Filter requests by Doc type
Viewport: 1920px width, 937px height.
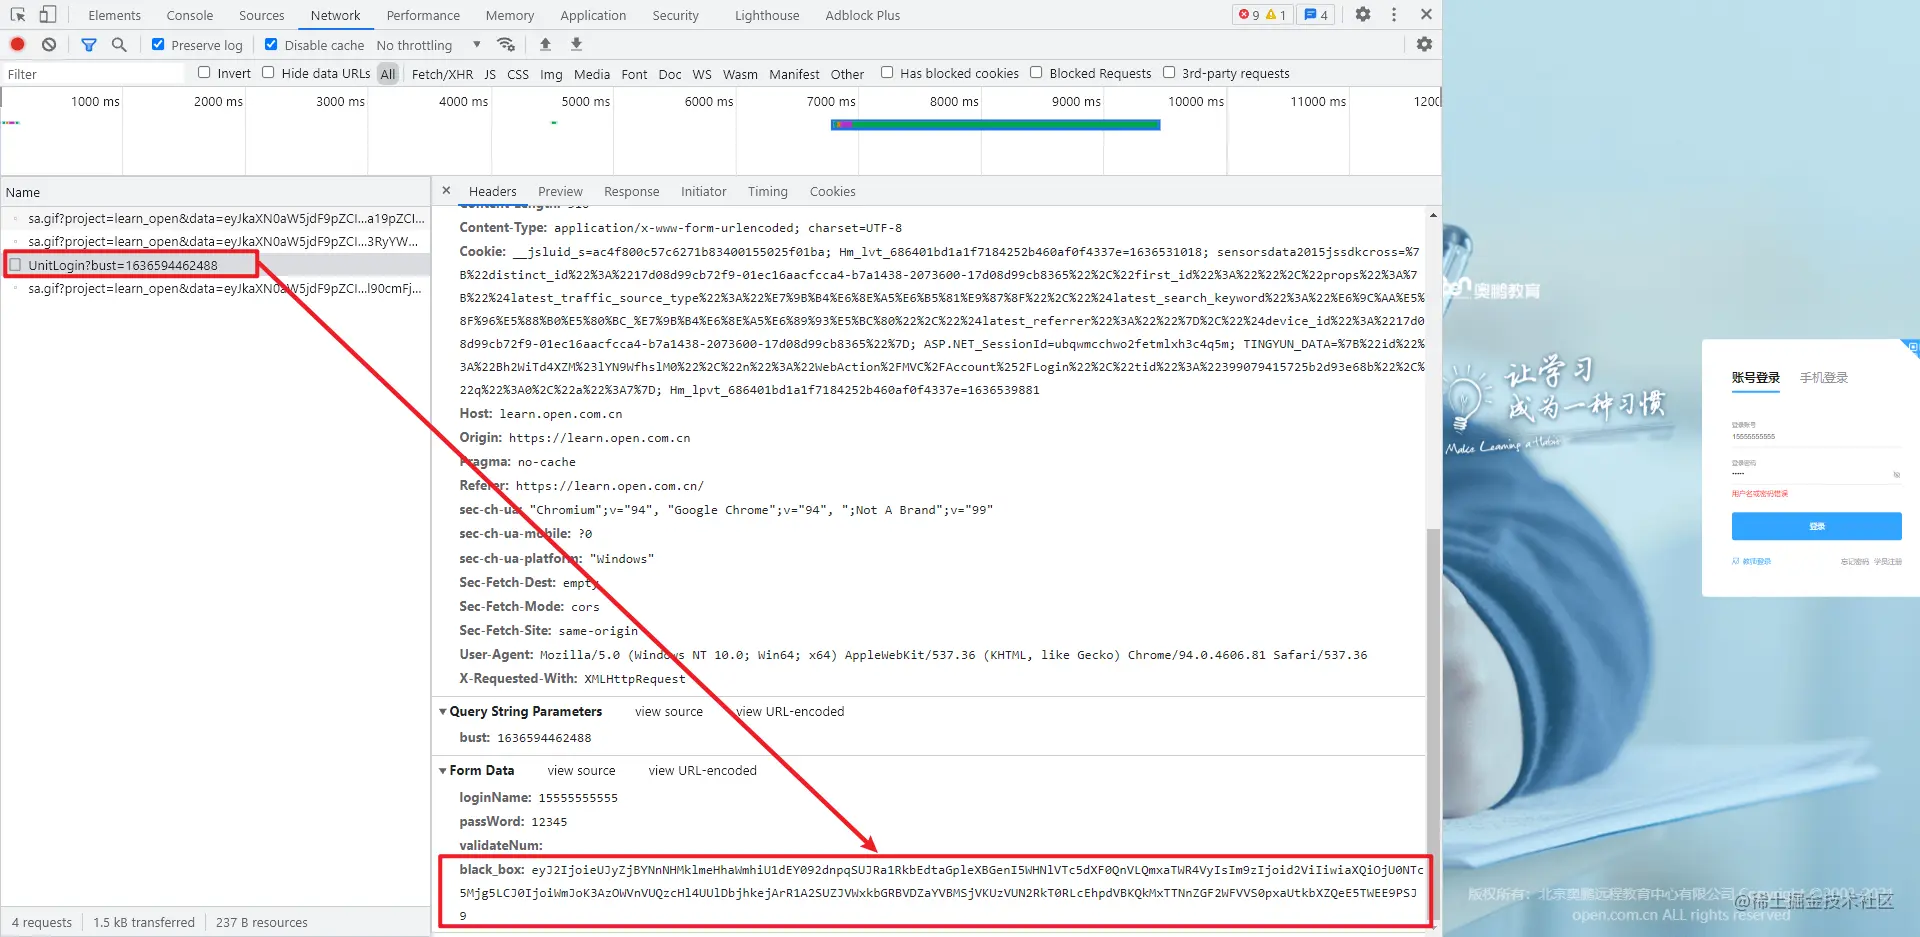click(x=670, y=74)
